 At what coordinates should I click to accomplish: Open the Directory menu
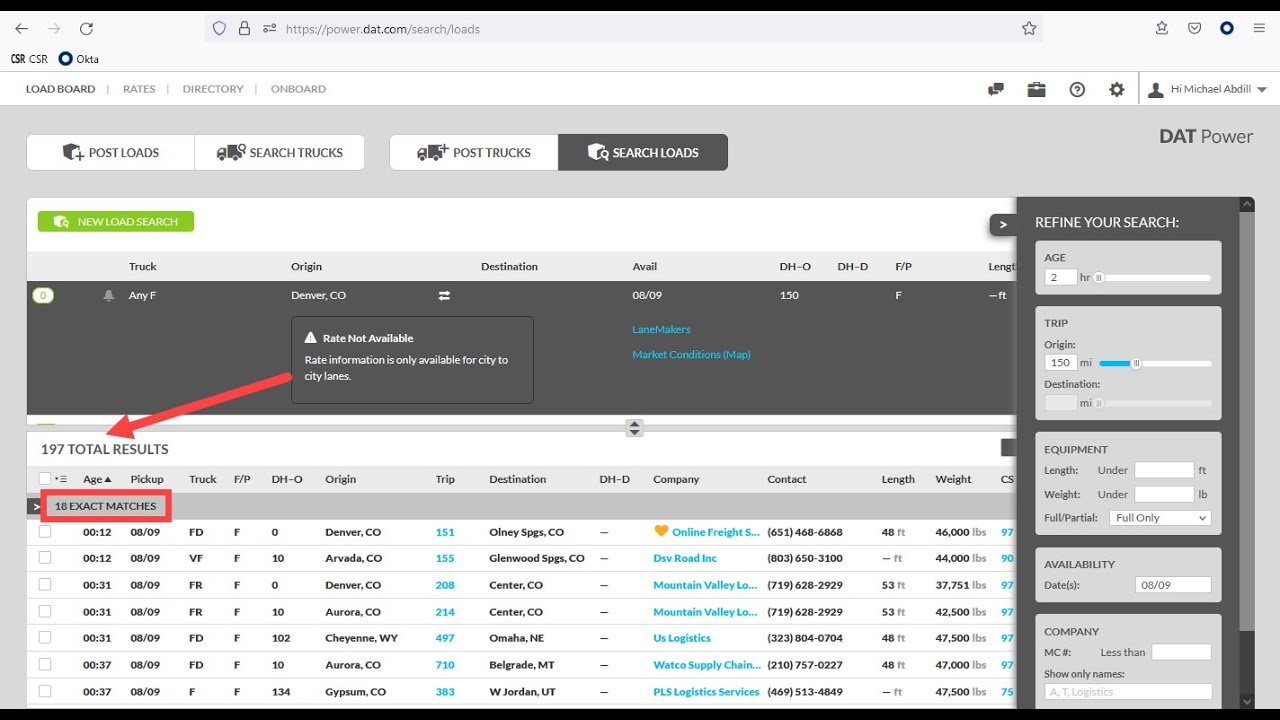(x=213, y=89)
